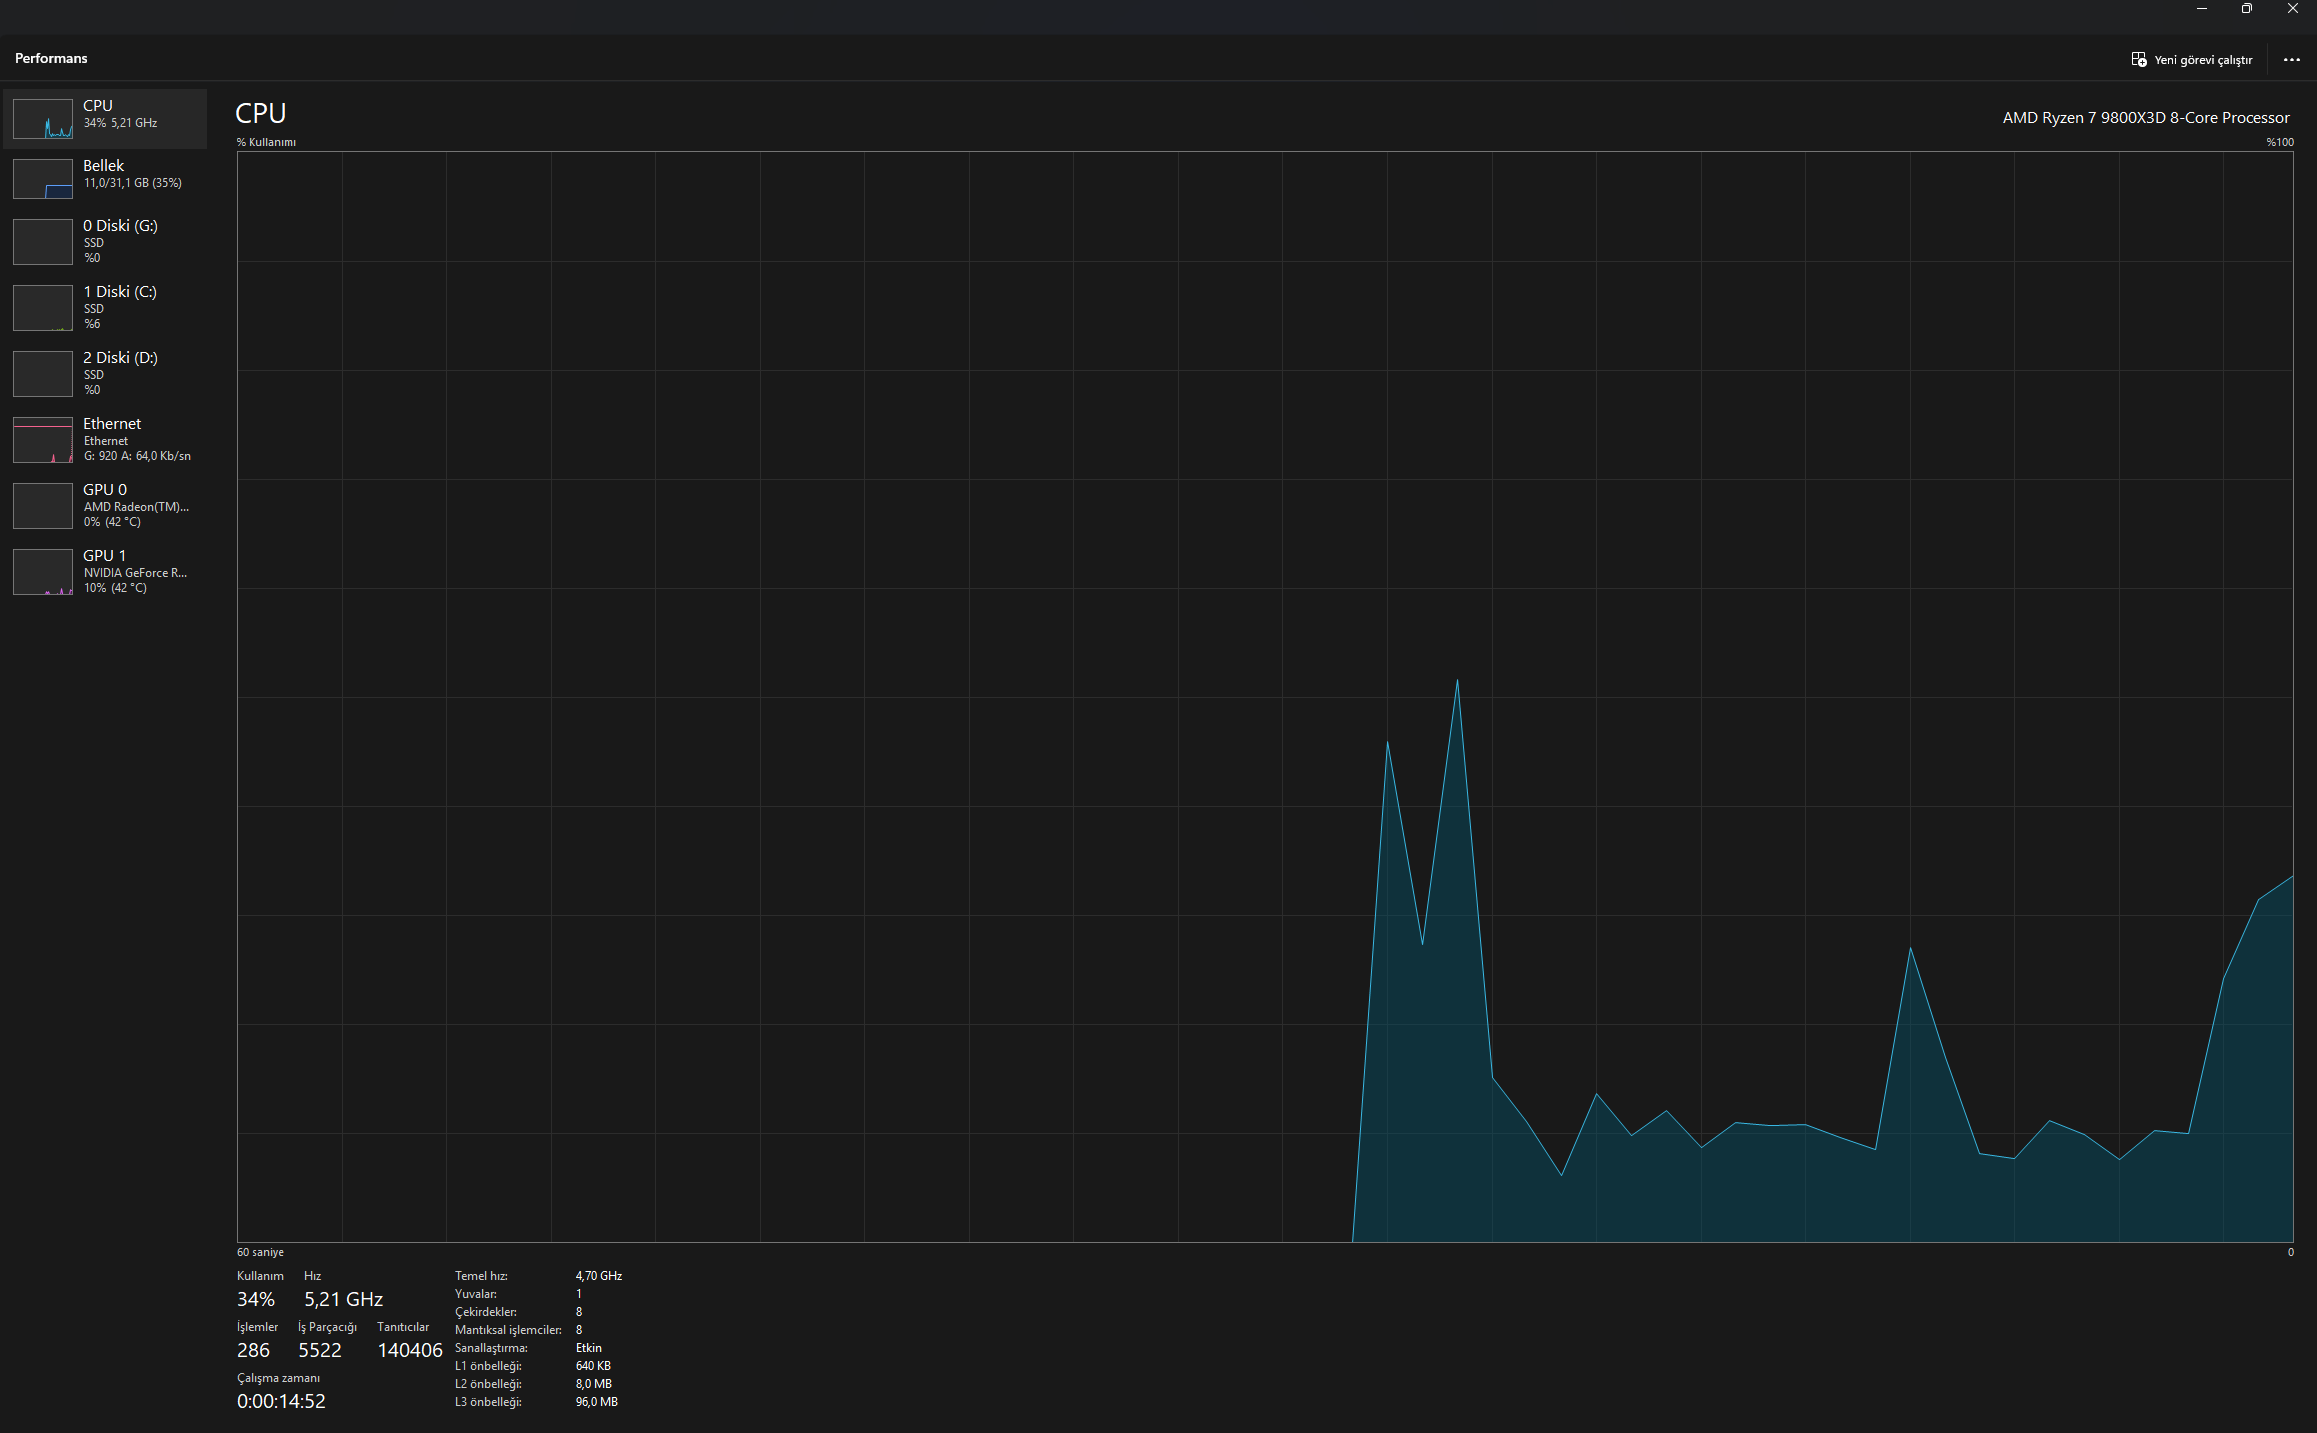Viewport: 2317px width, 1433px height.
Task: Click the %100 graph scale label
Action: pos(2280,142)
